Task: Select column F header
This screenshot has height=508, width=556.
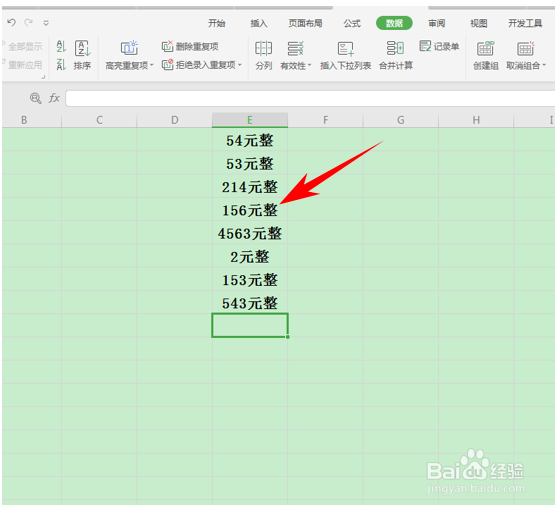Action: 325,120
